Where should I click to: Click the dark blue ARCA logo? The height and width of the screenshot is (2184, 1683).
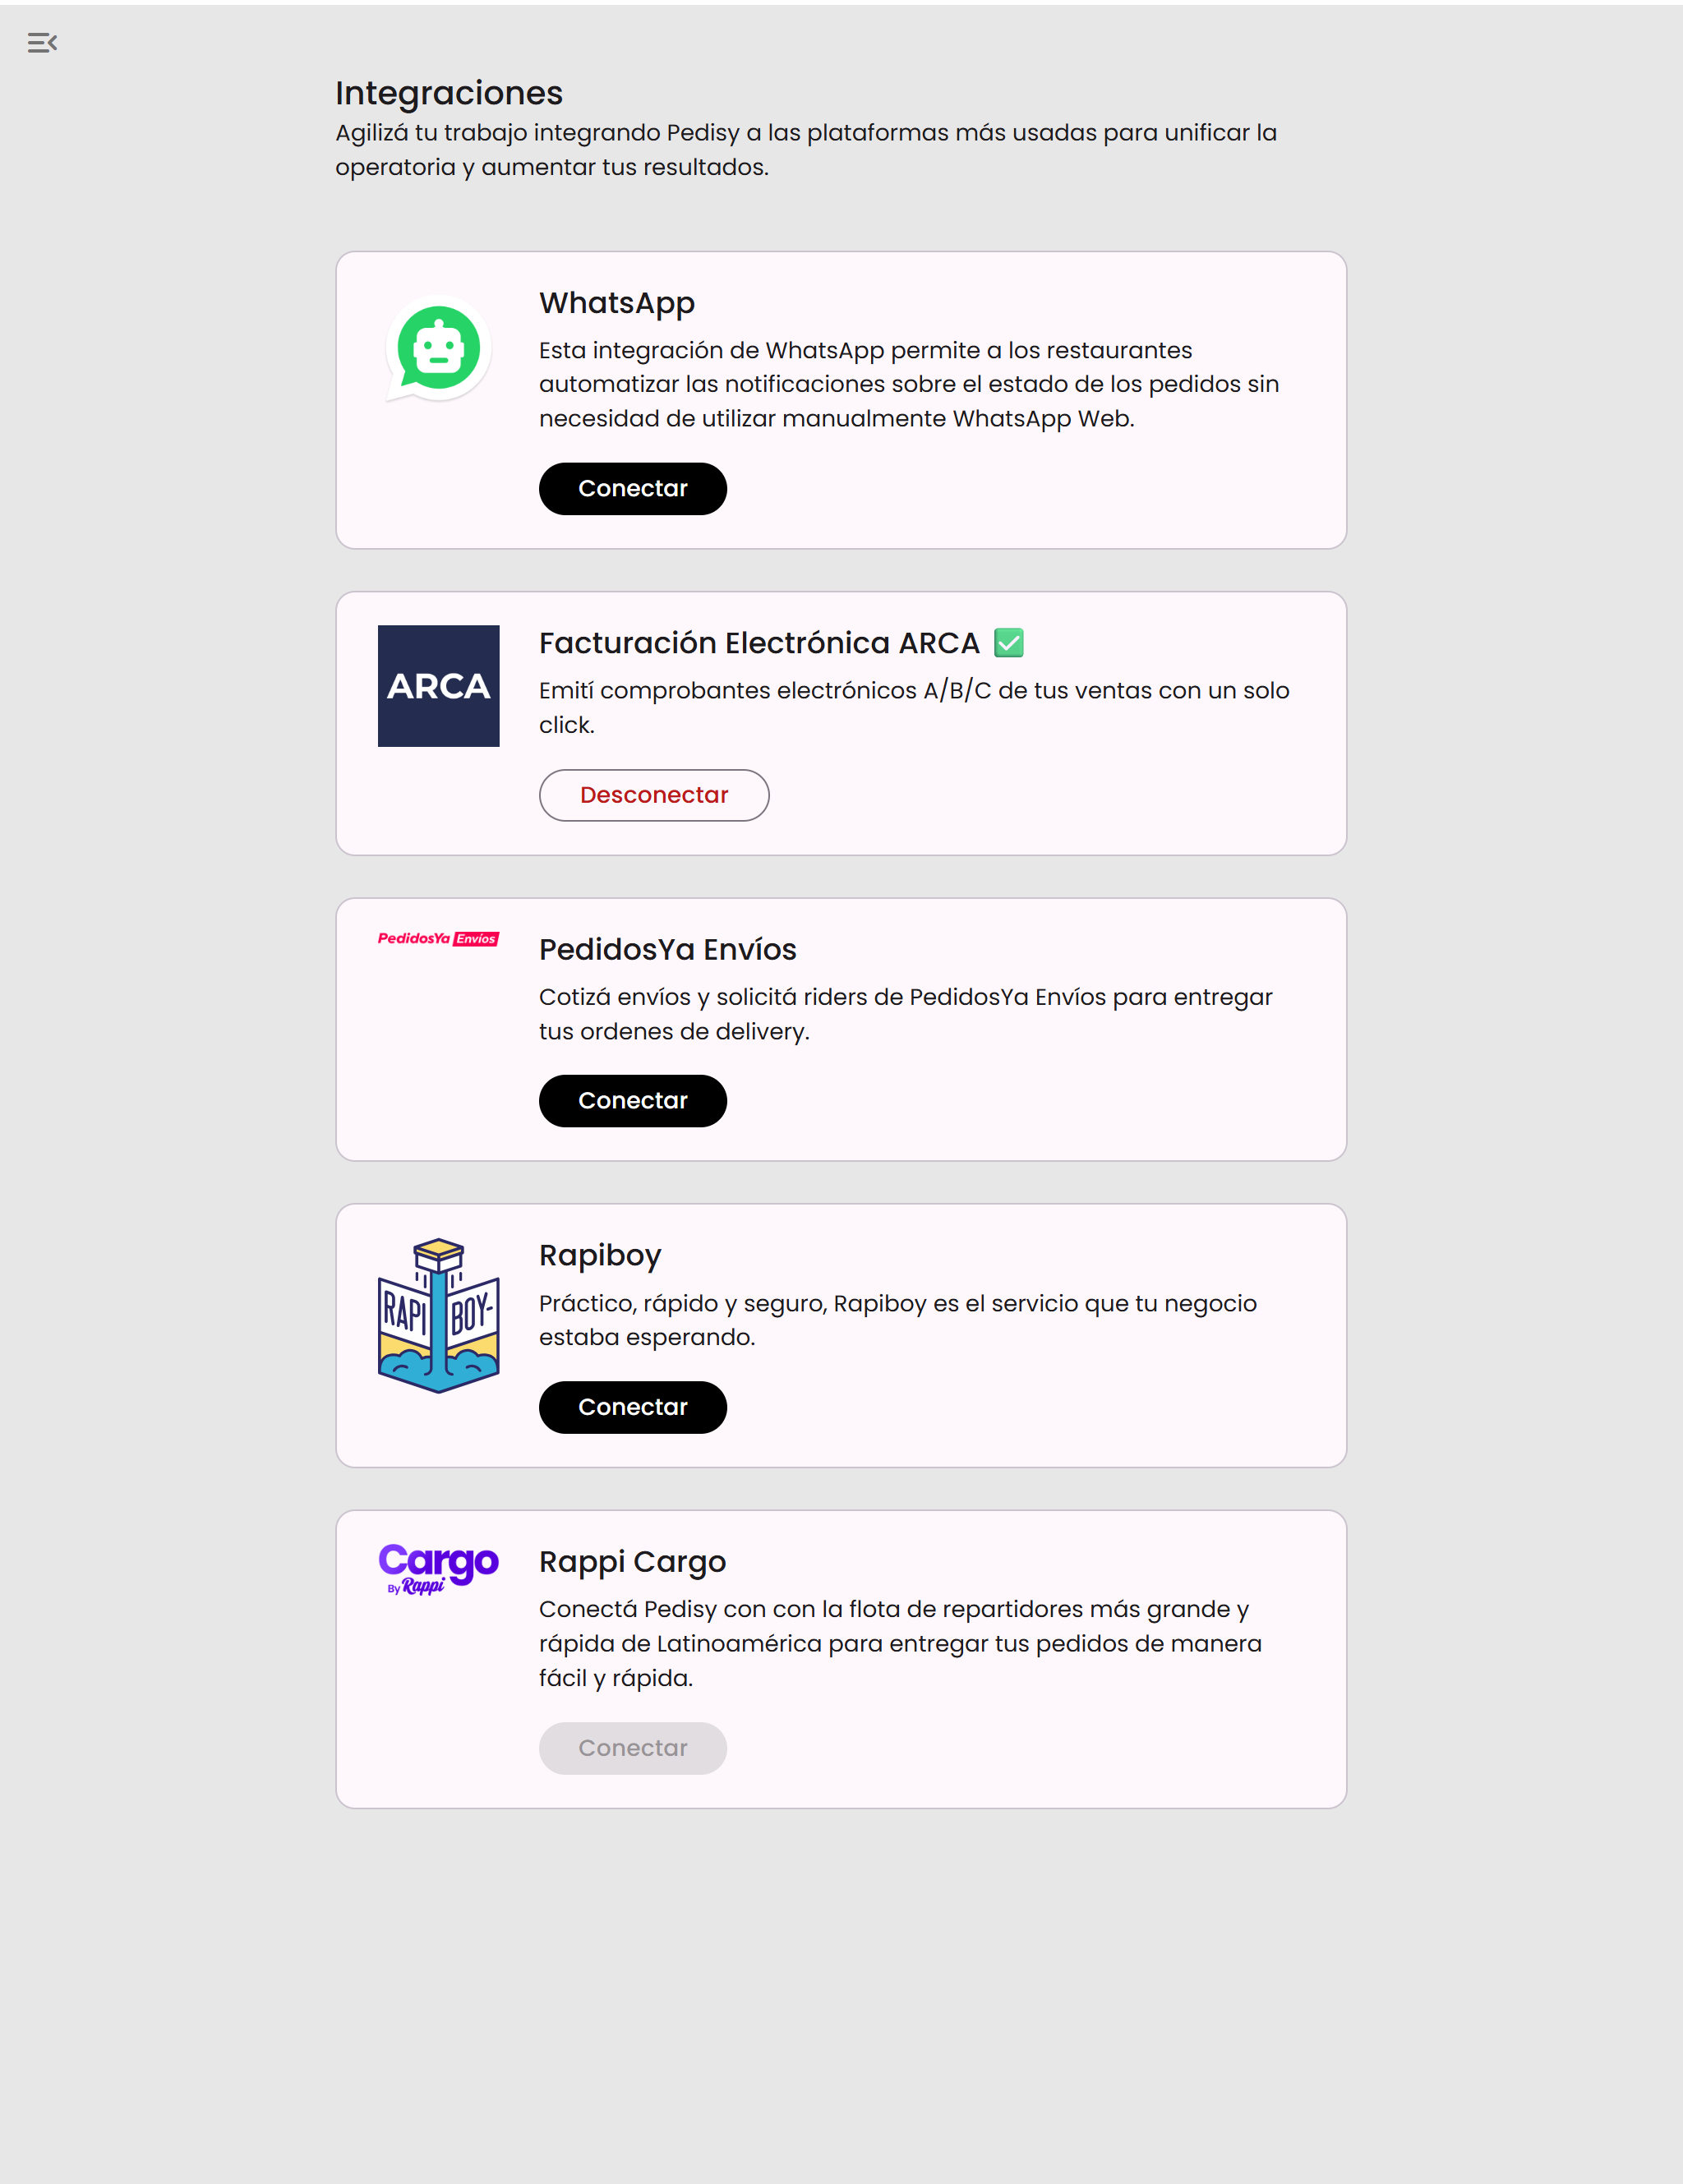[x=438, y=686]
